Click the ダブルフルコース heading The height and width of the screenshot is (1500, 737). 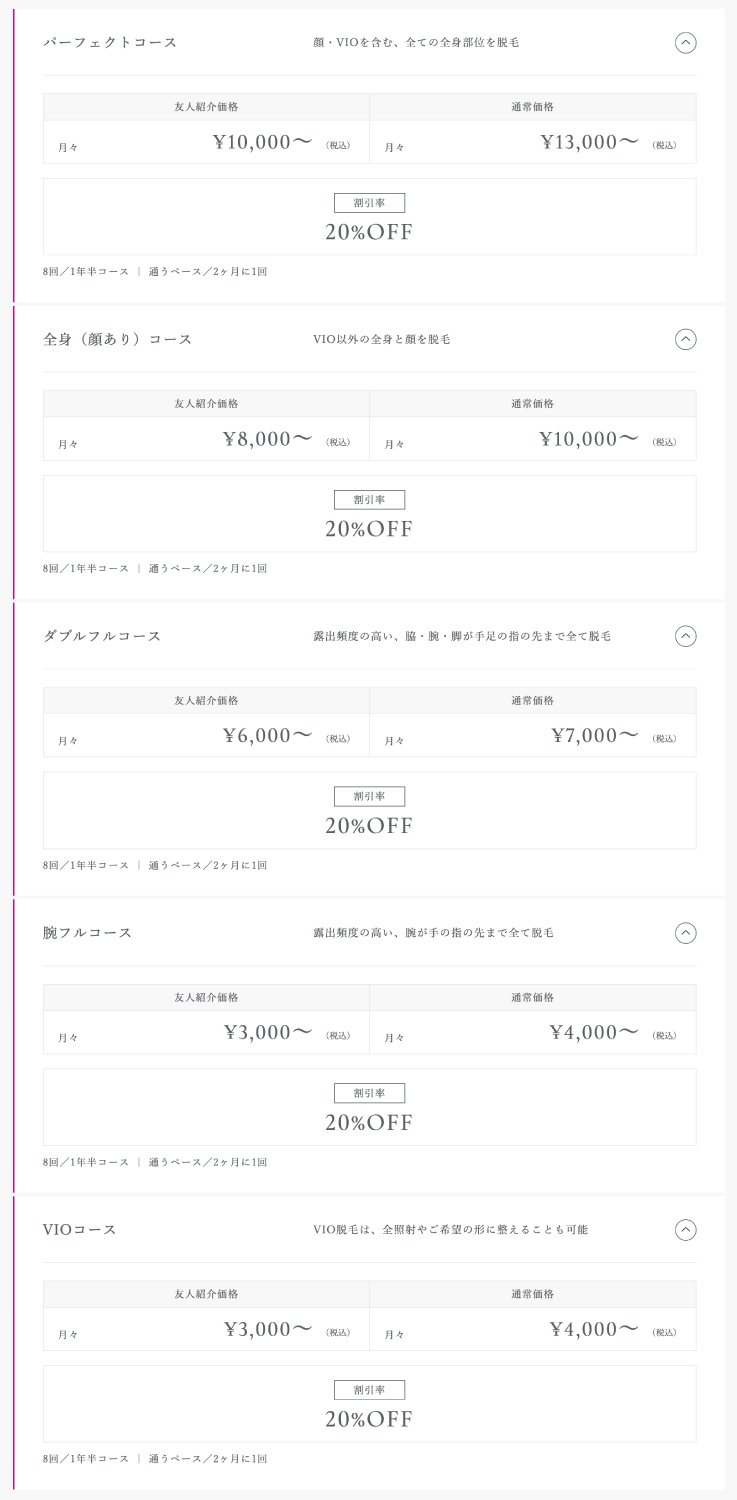pos(102,636)
